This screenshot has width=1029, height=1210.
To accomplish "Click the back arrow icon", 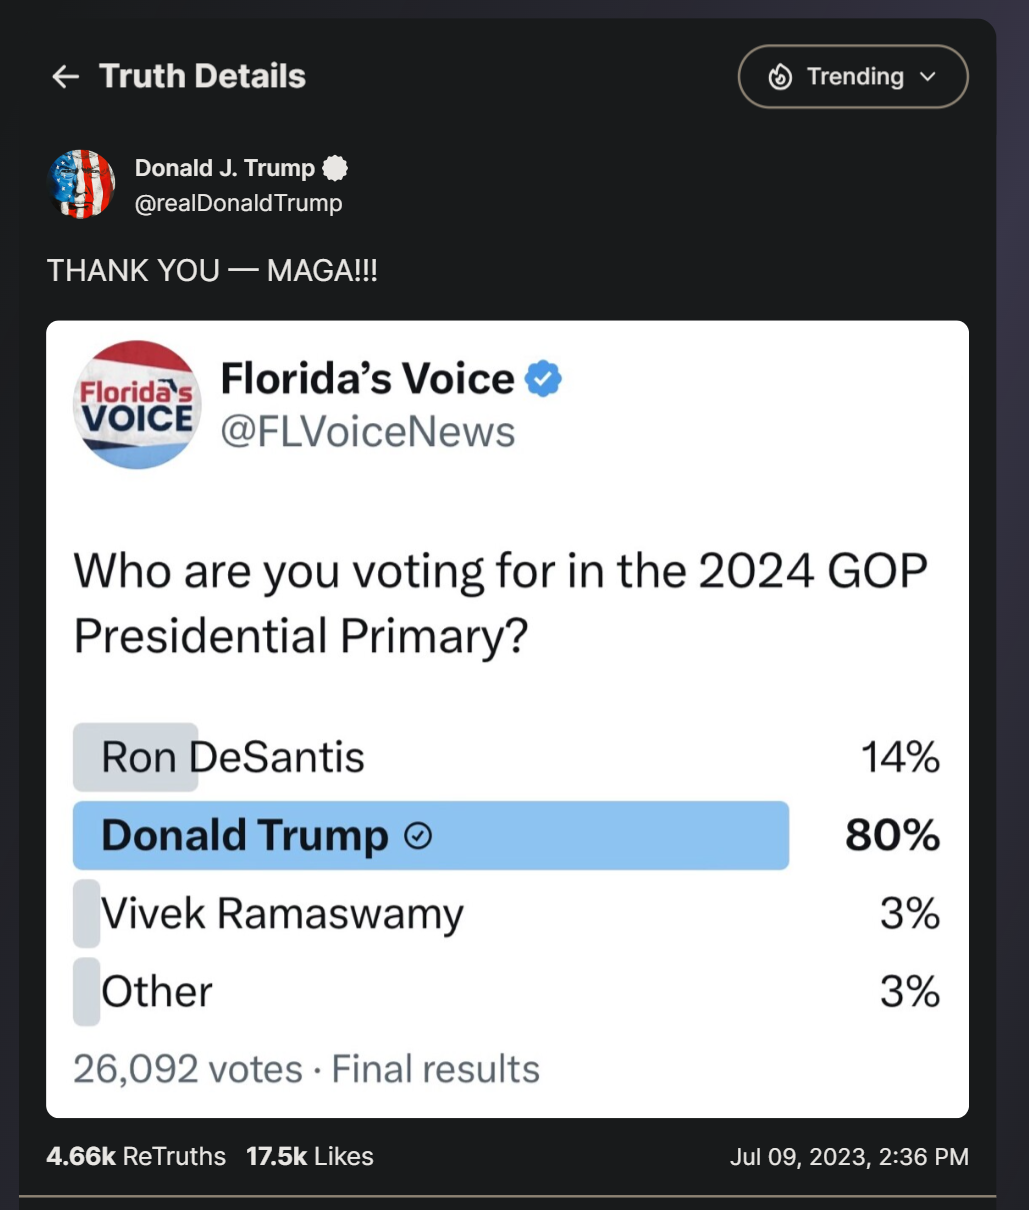I will [x=65, y=77].
